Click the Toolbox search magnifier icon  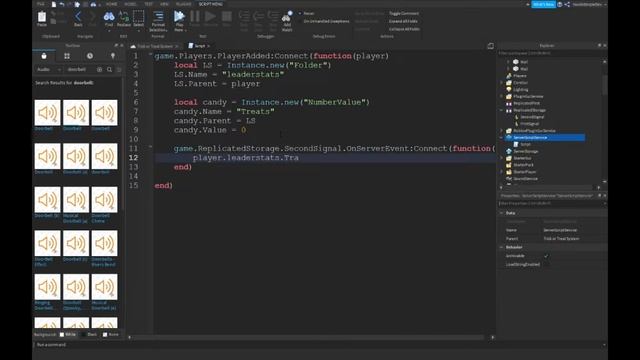point(109,70)
